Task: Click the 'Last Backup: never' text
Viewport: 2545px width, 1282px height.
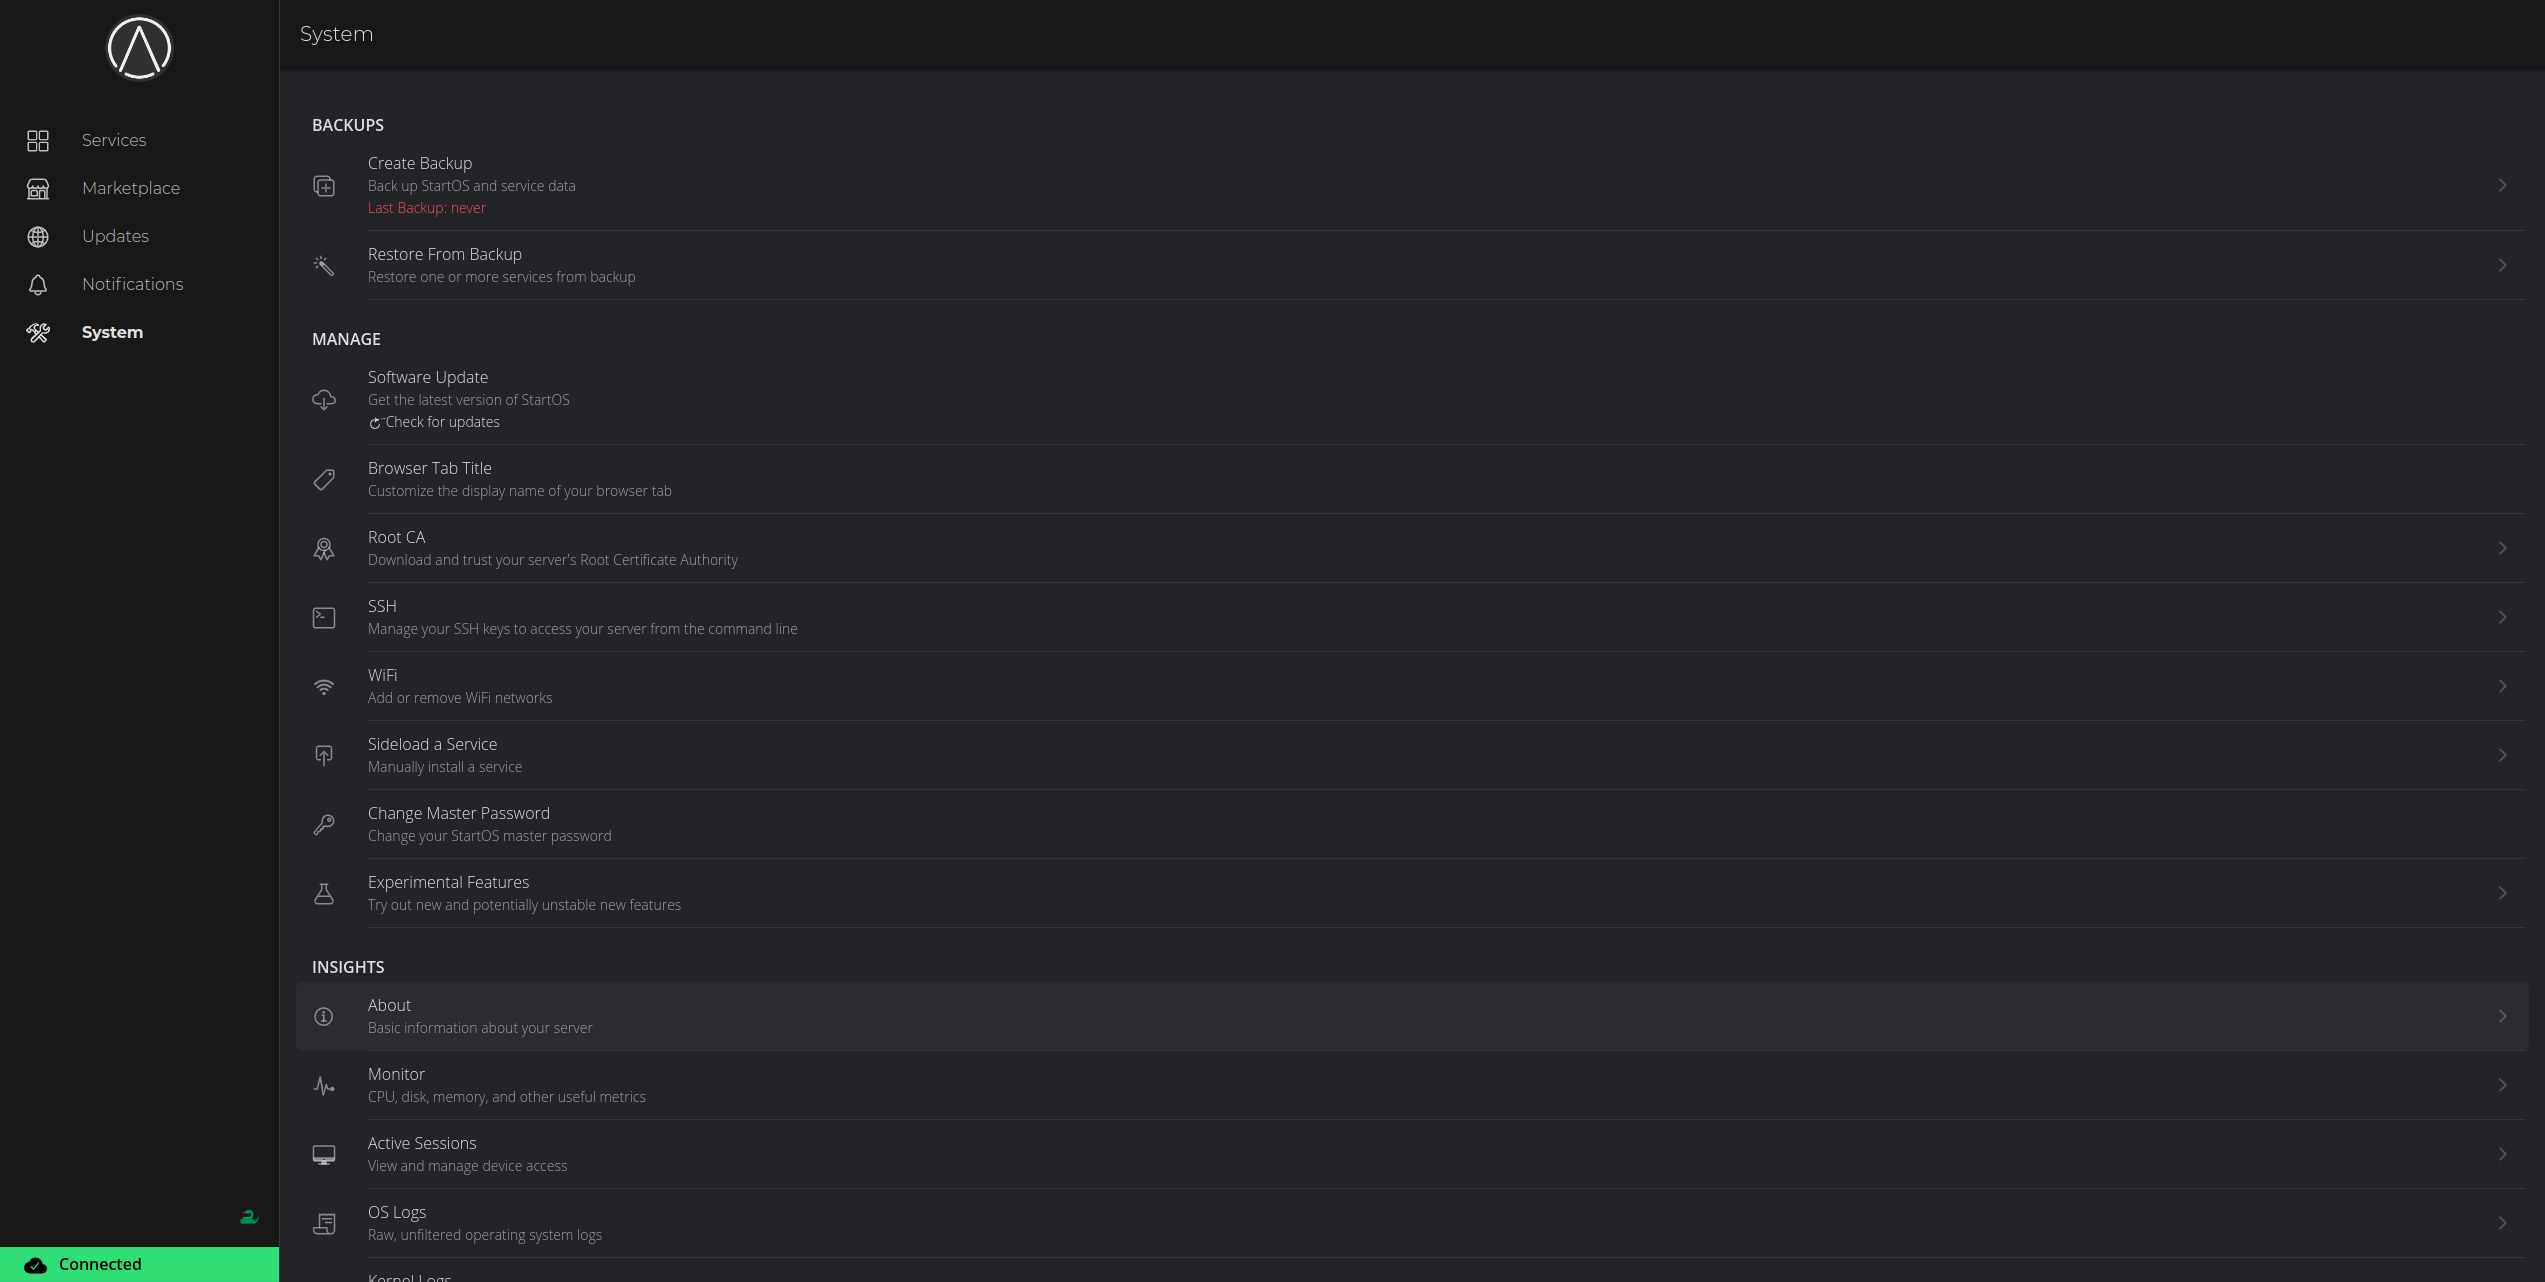Action: 427,208
